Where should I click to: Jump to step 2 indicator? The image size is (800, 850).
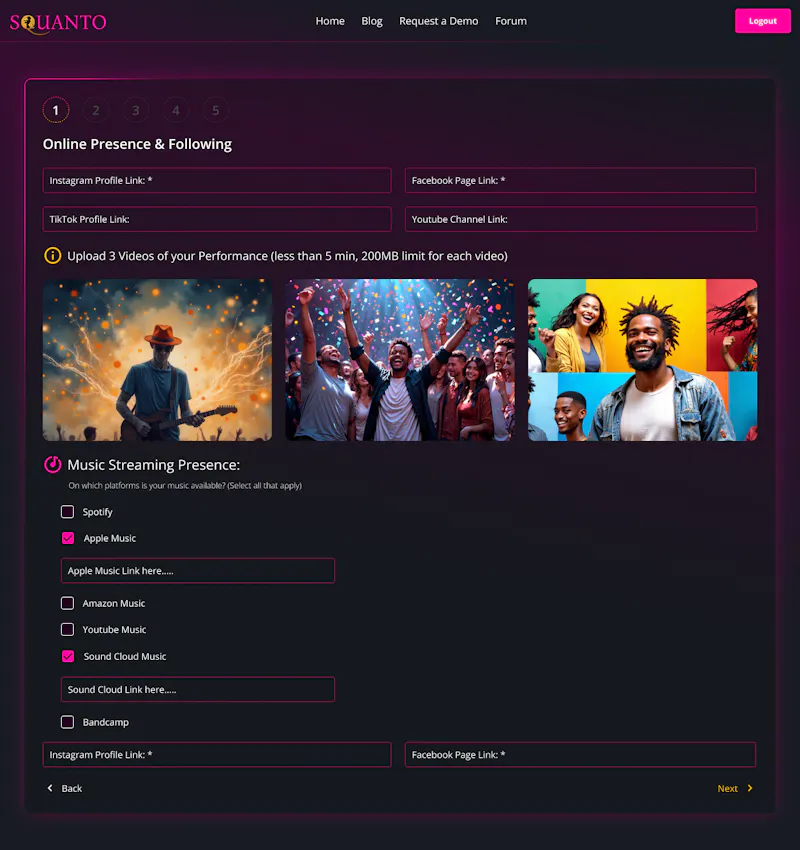96,111
